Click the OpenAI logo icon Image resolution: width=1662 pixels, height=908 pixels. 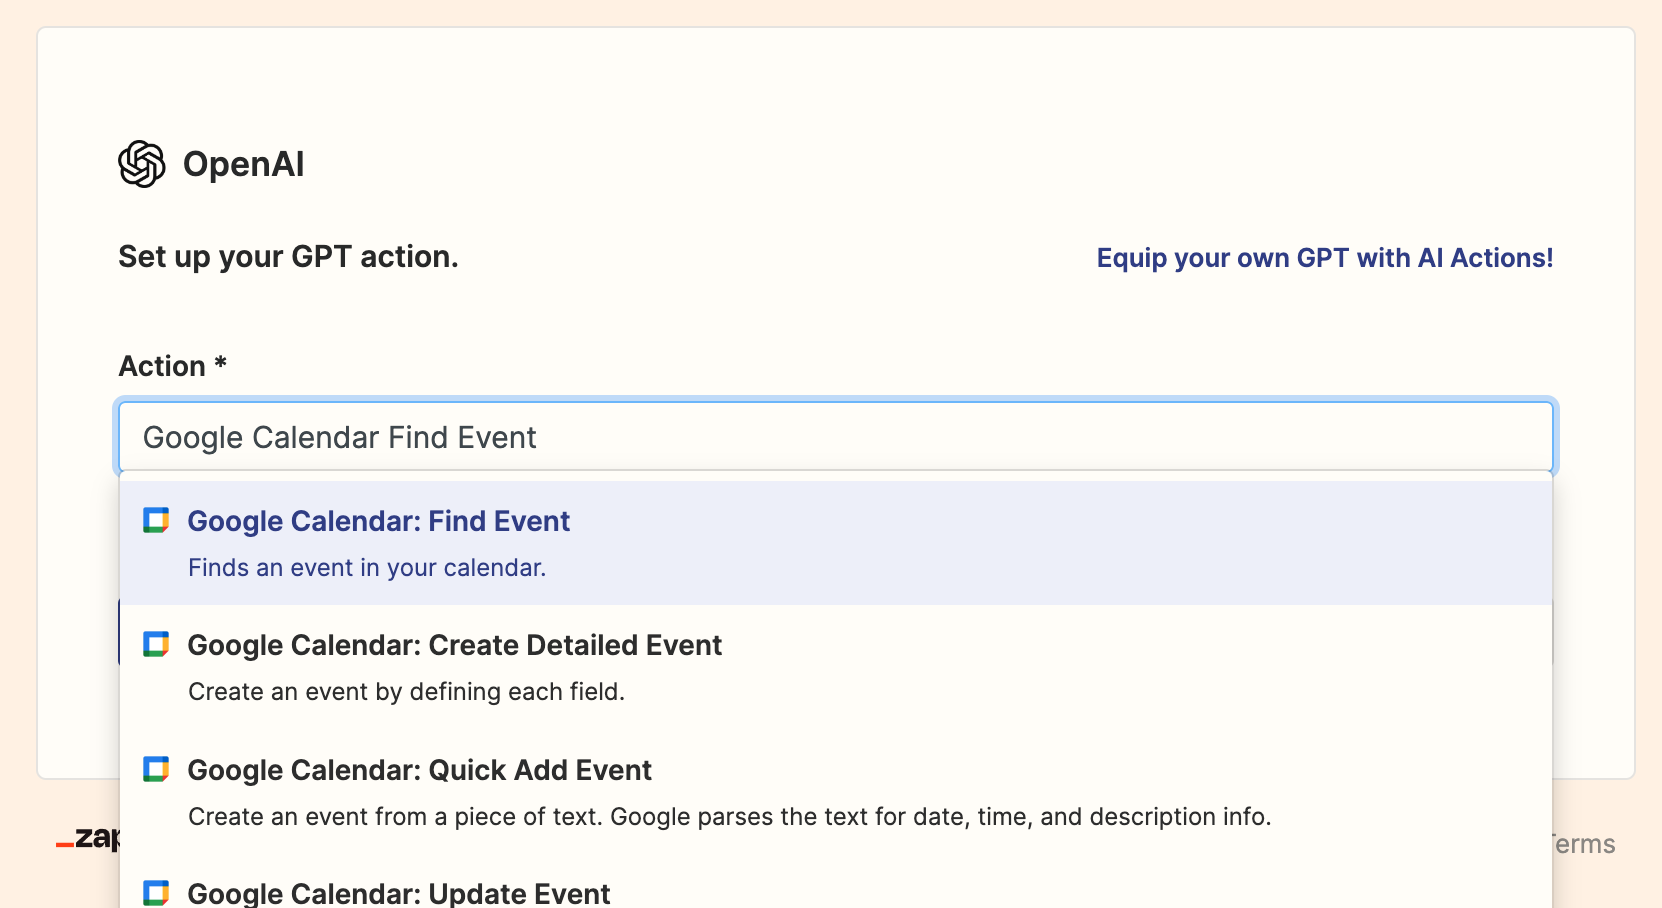tap(142, 164)
